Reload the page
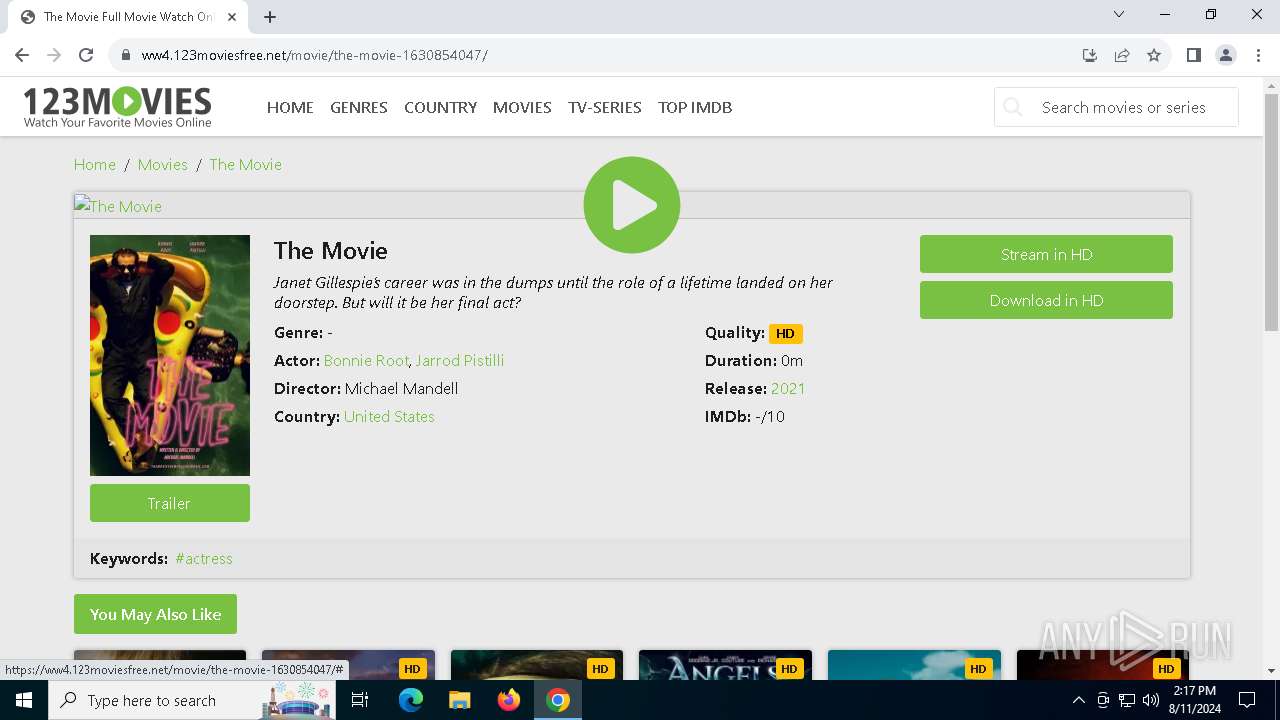Screen dimensions: 1280x720 [x=86, y=55]
